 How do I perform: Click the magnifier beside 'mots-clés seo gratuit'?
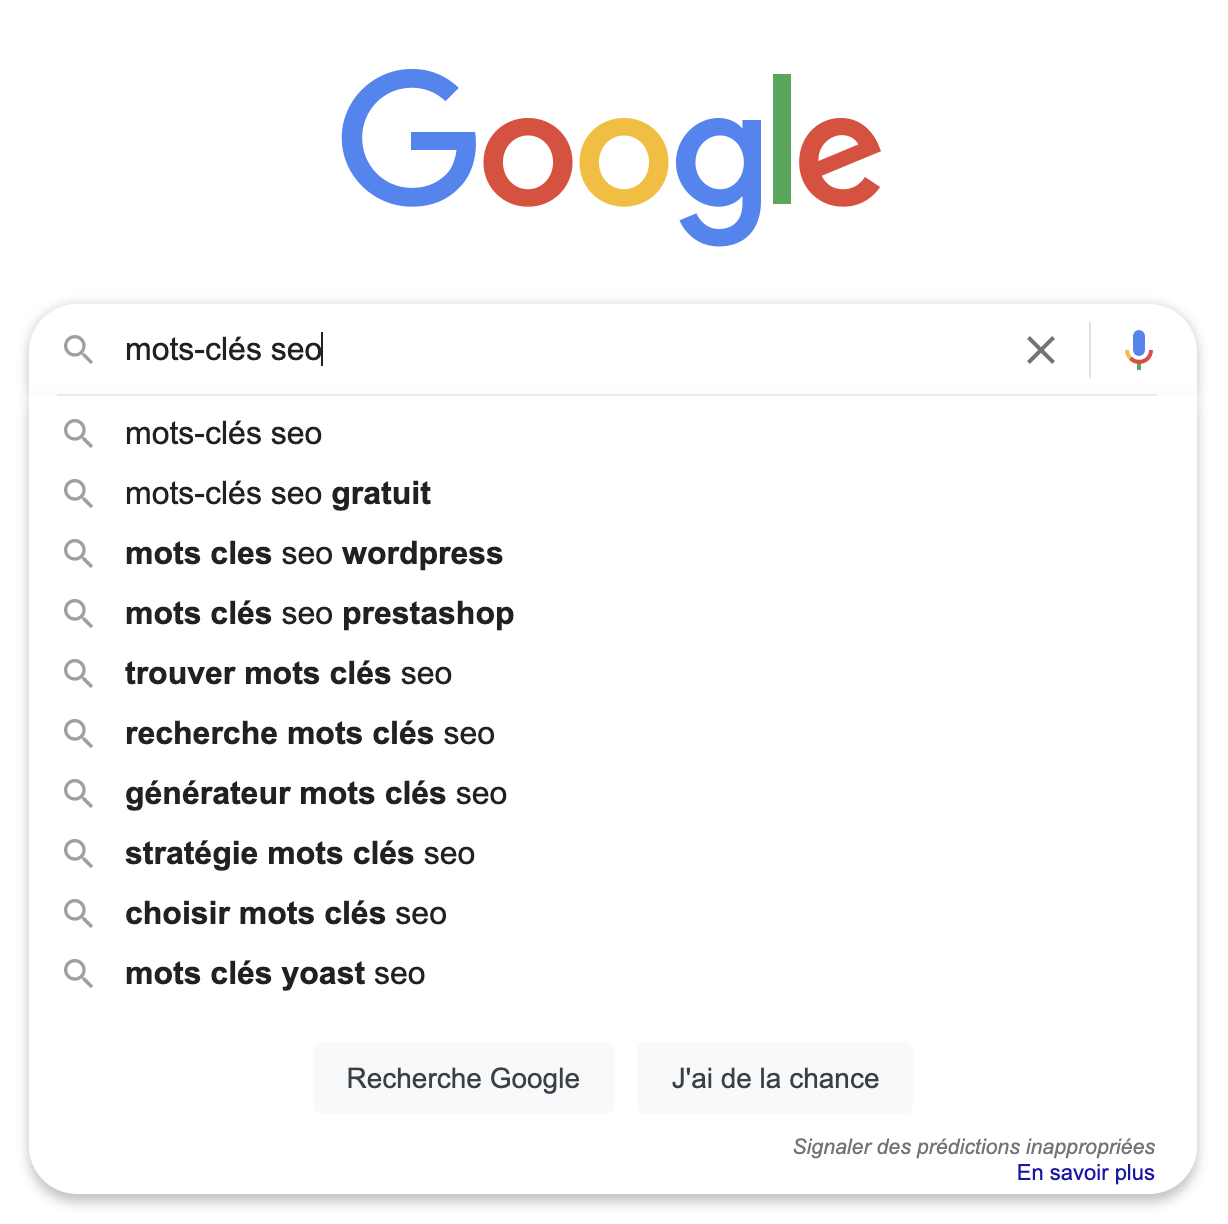click(78, 493)
